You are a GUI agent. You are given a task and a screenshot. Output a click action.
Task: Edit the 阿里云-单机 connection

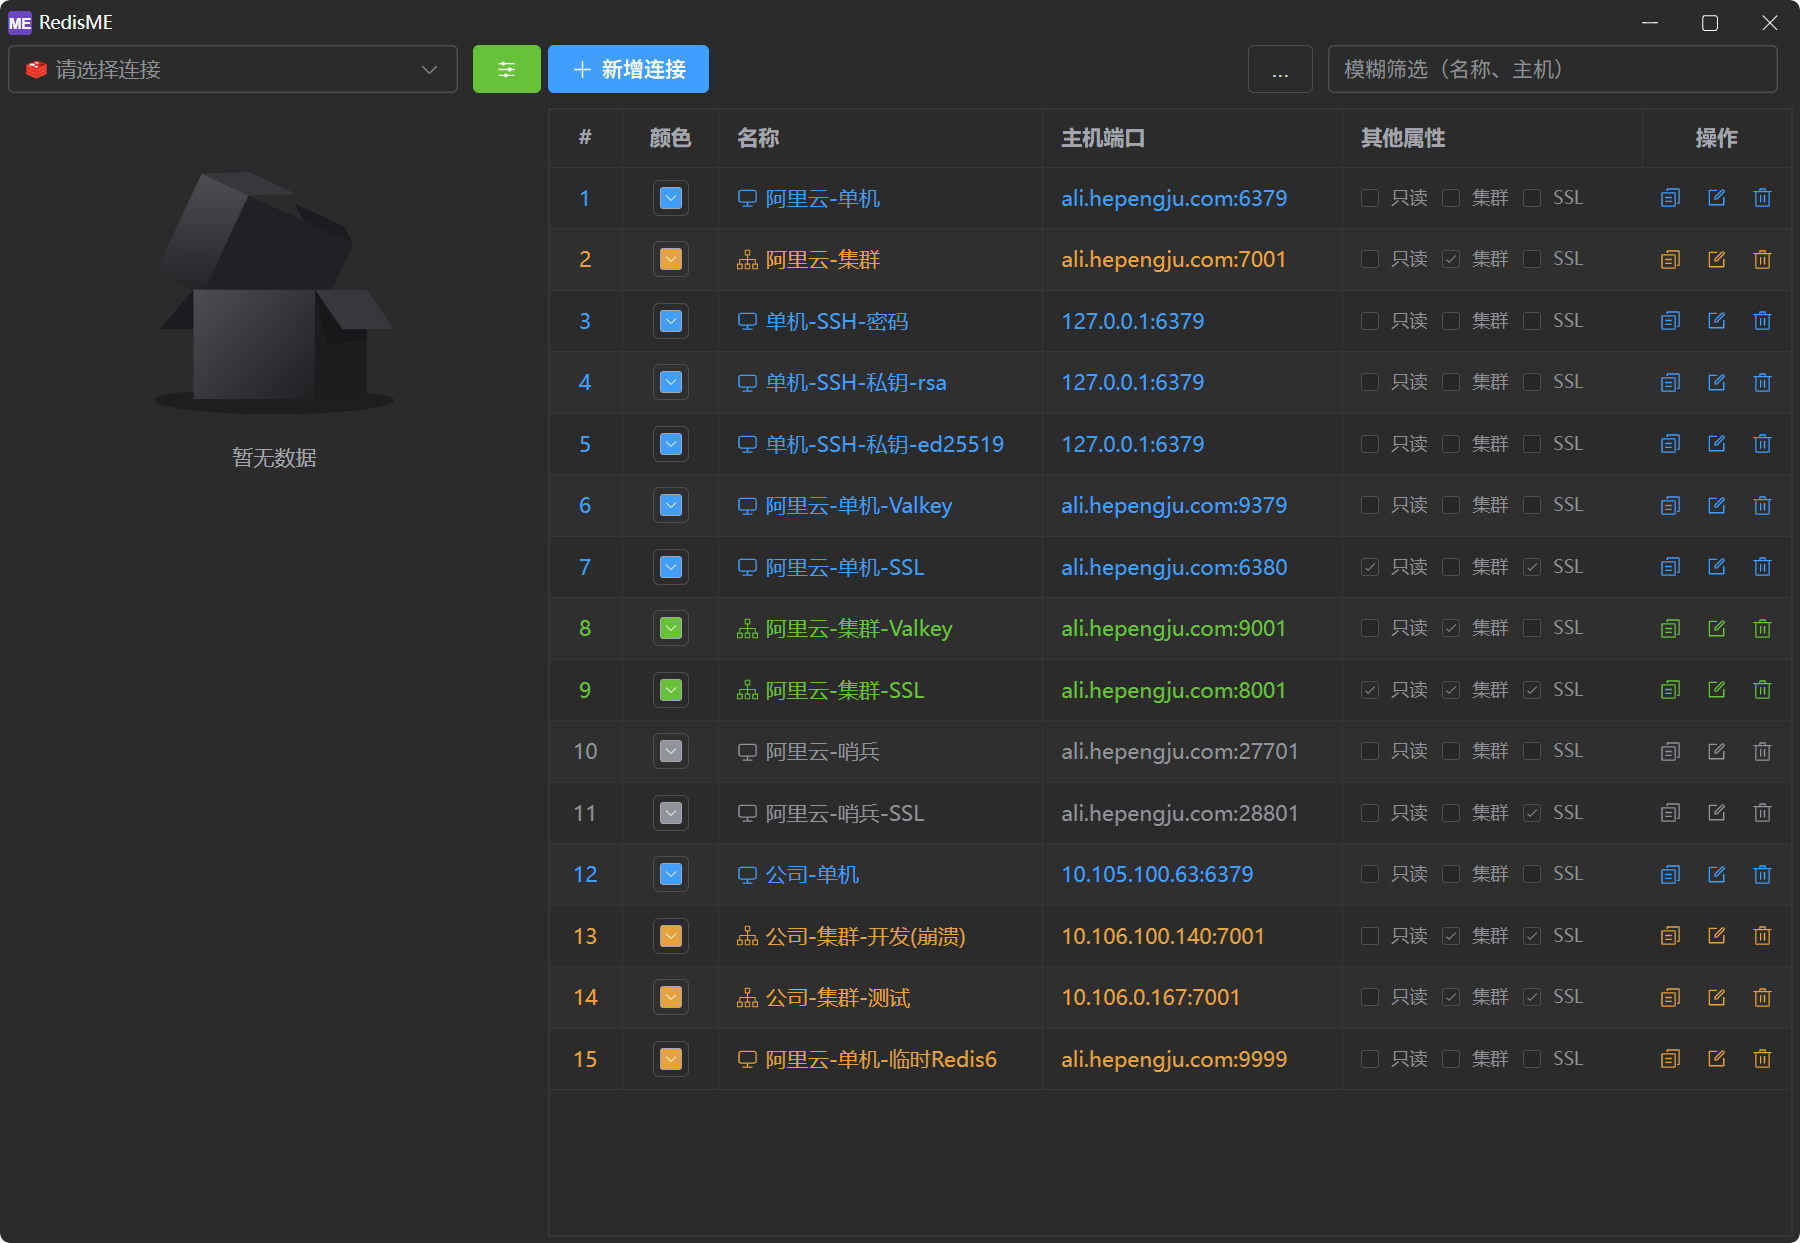click(x=1716, y=198)
